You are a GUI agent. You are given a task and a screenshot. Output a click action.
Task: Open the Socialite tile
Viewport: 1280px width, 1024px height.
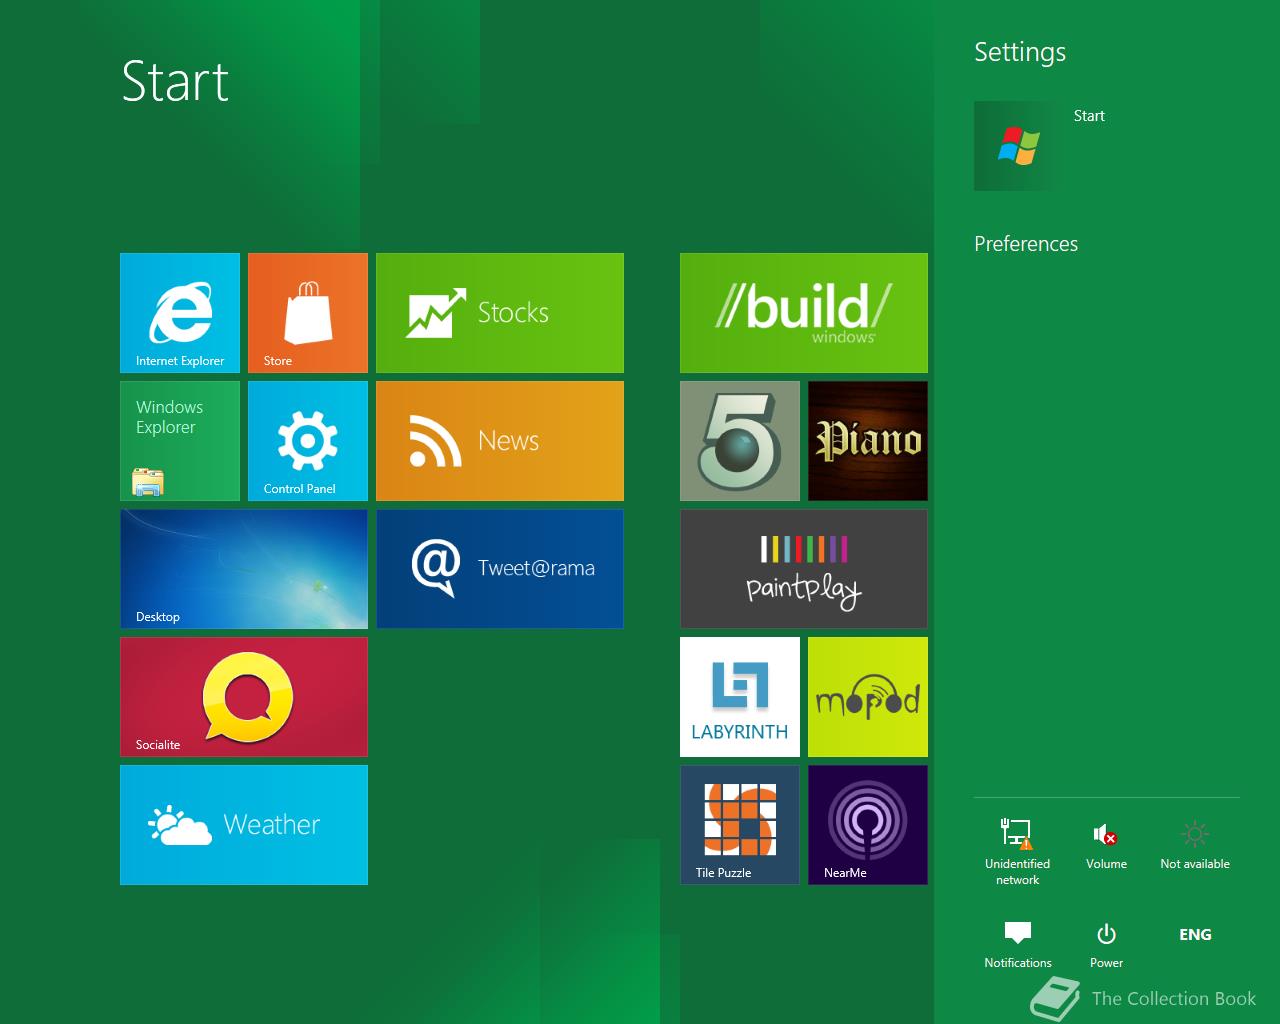coord(244,697)
